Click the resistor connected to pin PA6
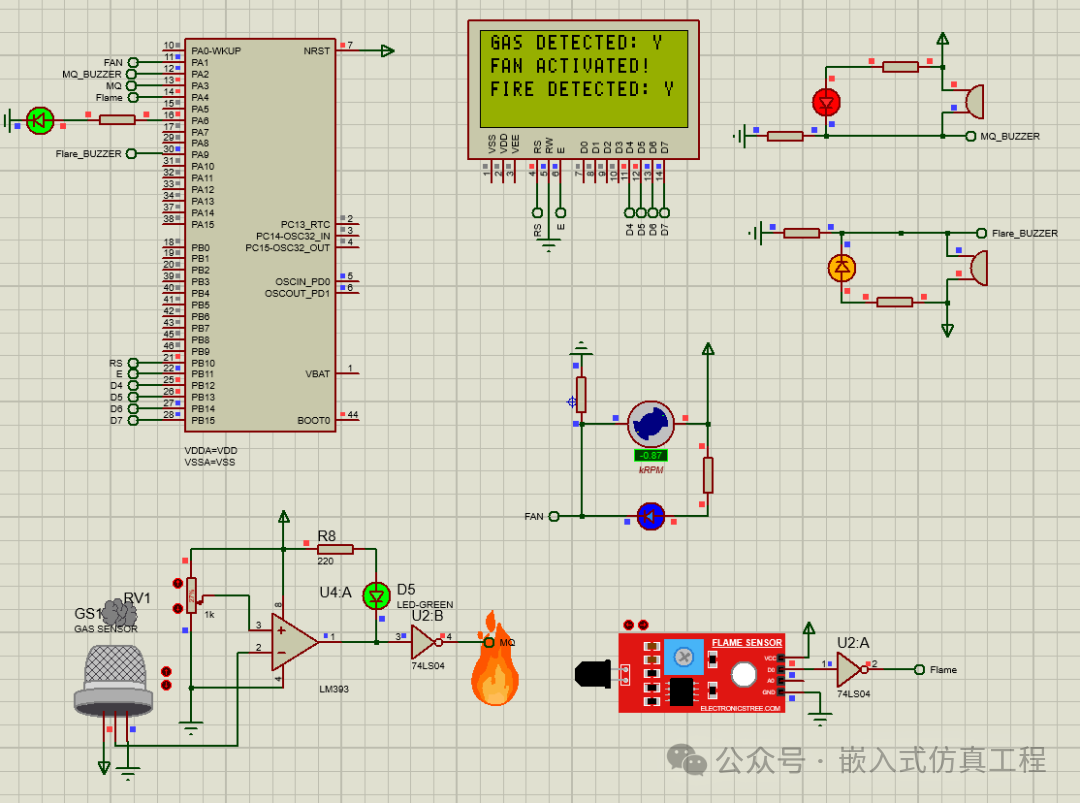 click(117, 120)
